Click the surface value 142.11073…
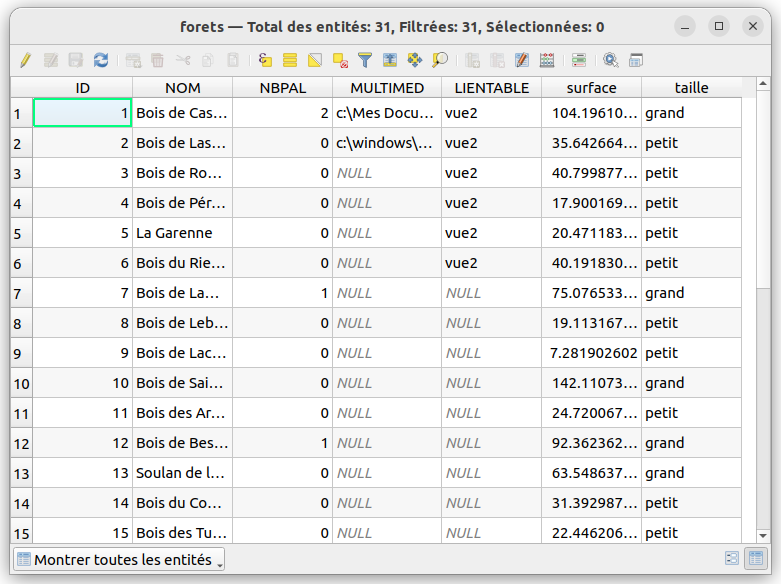781x584 pixels. (592, 383)
